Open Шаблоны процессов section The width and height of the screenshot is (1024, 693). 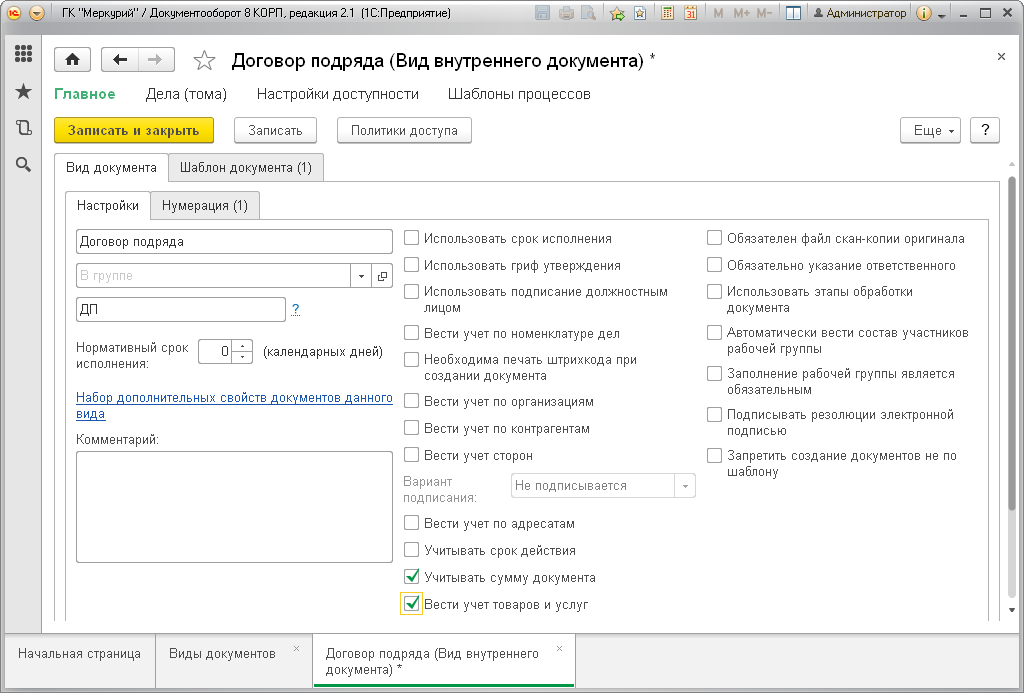[519, 94]
